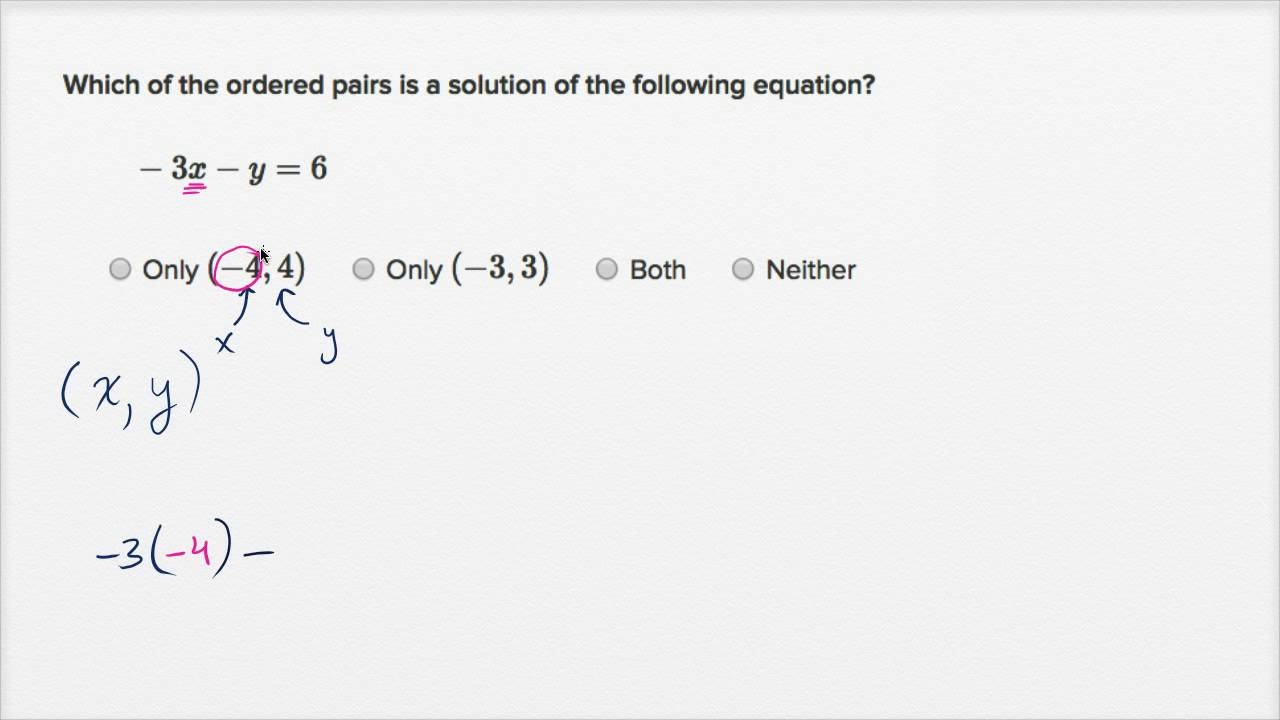Click the blue handwritten -3 at the bottom

pos(120,553)
